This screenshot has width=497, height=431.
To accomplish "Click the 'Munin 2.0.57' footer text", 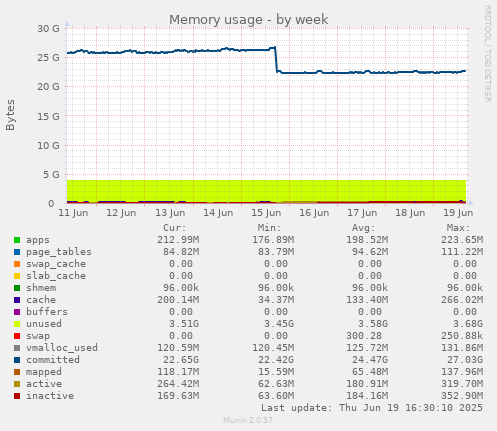I will point(248,420).
